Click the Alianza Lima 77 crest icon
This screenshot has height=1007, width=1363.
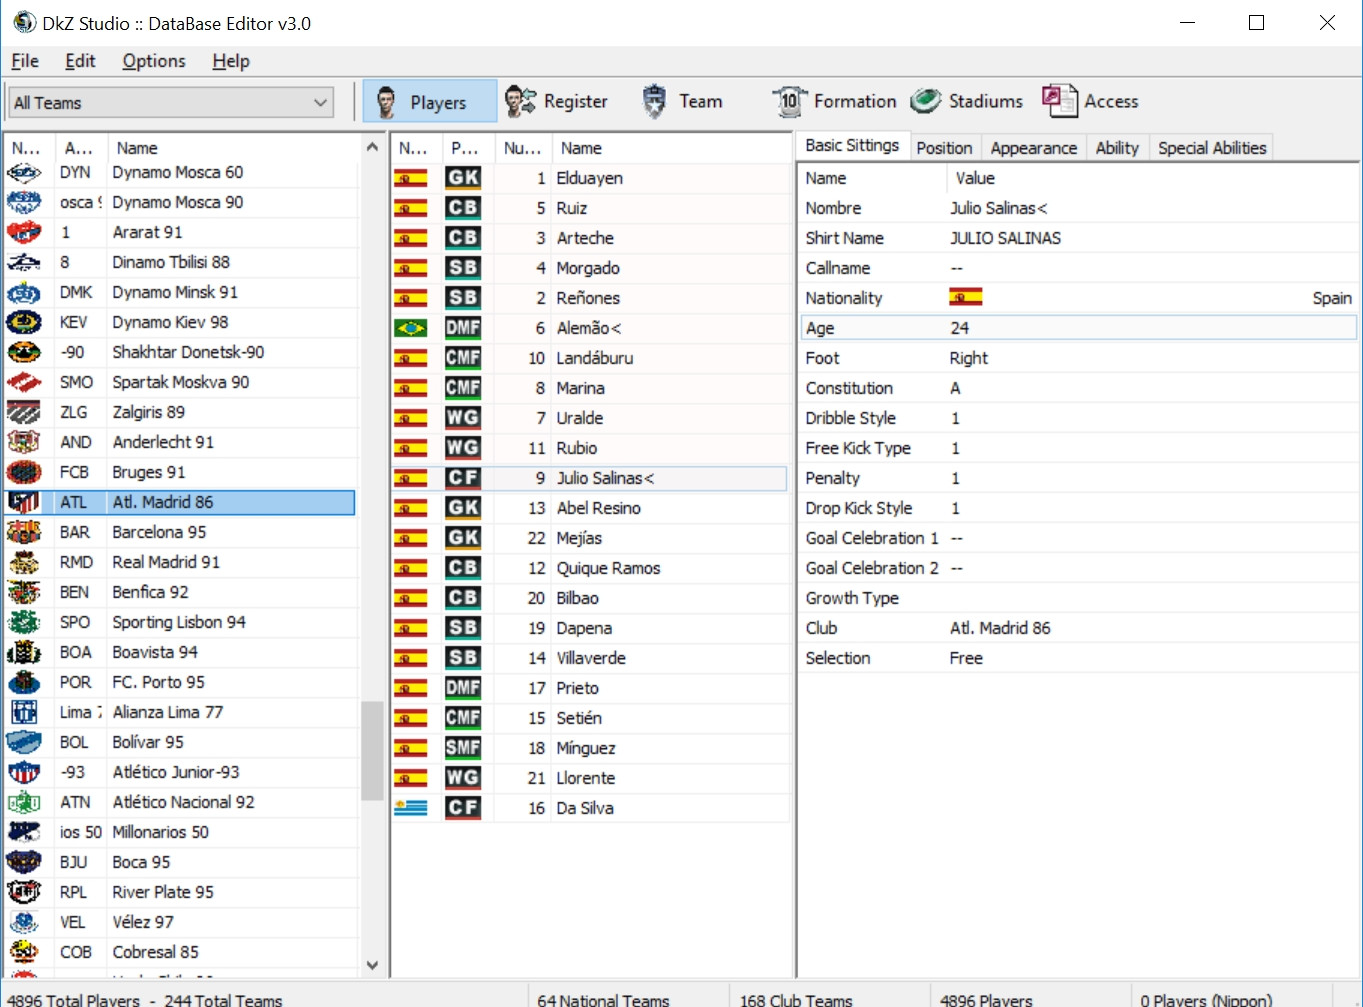tap(24, 712)
